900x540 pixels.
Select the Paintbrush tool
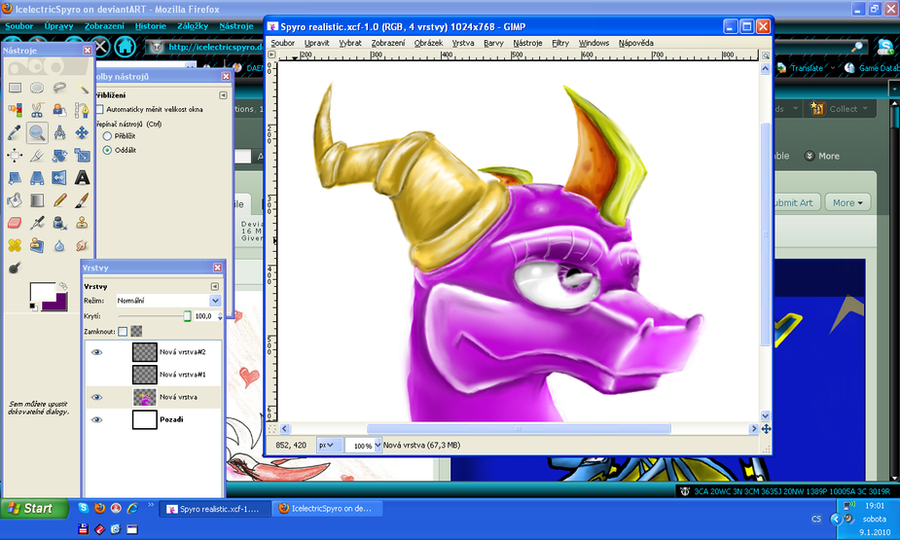click(82, 200)
